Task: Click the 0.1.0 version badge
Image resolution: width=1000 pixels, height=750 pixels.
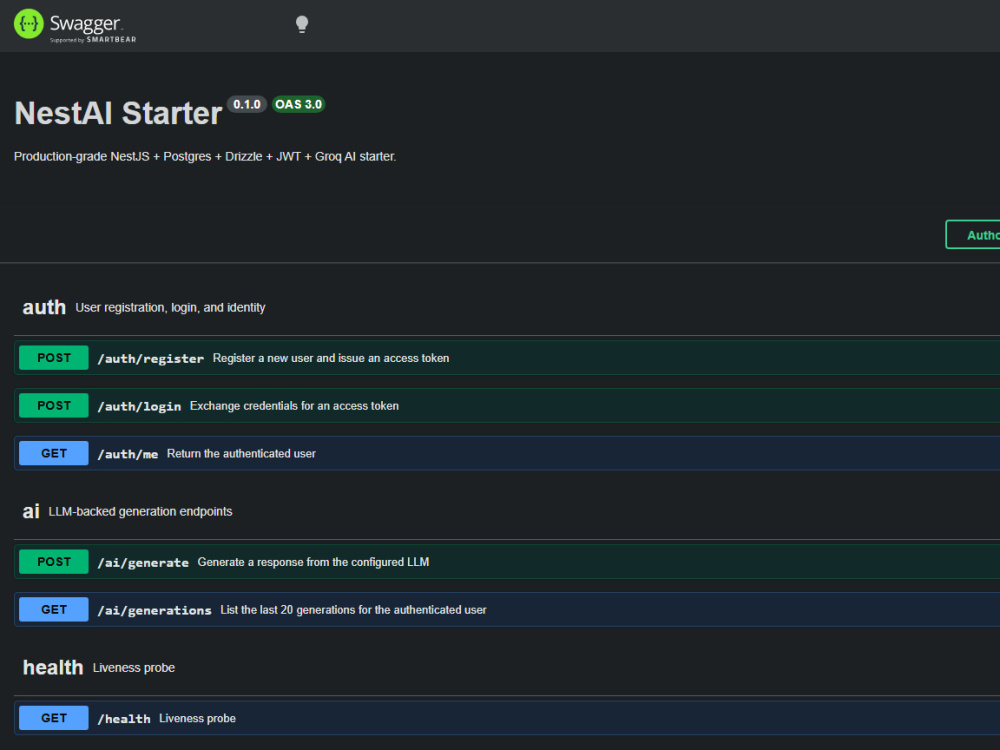Action: pos(247,105)
